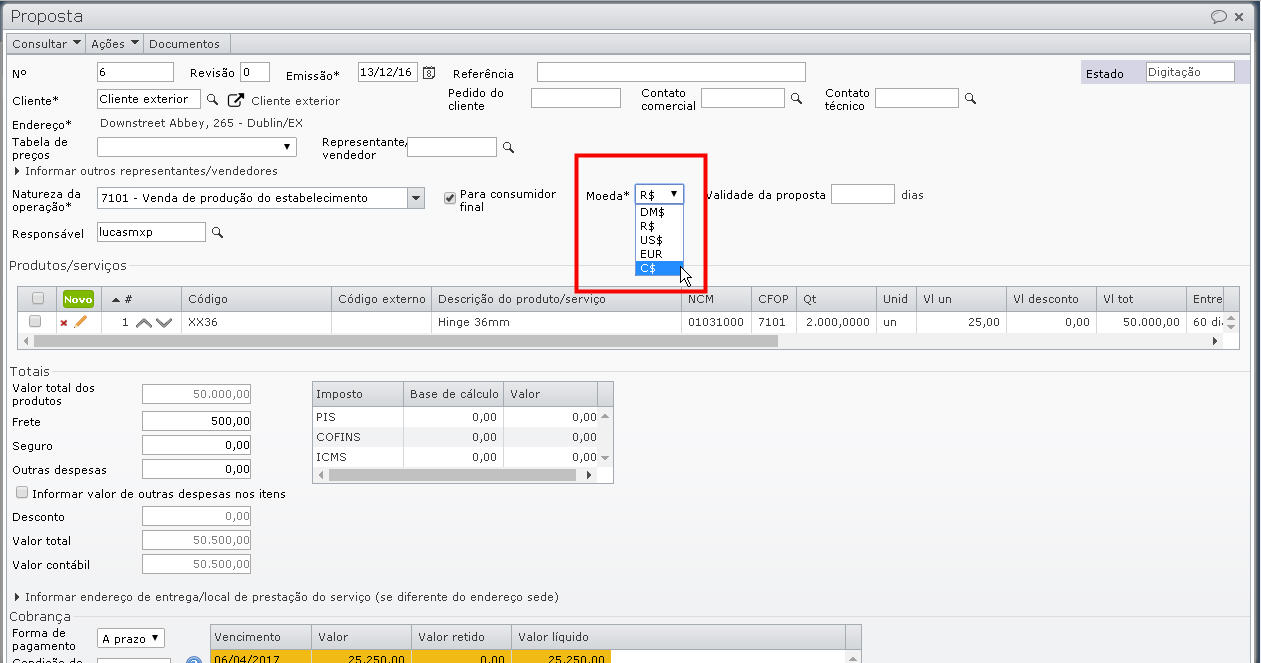Open the Consultar menu

pyautogui.click(x=47, y=44)
